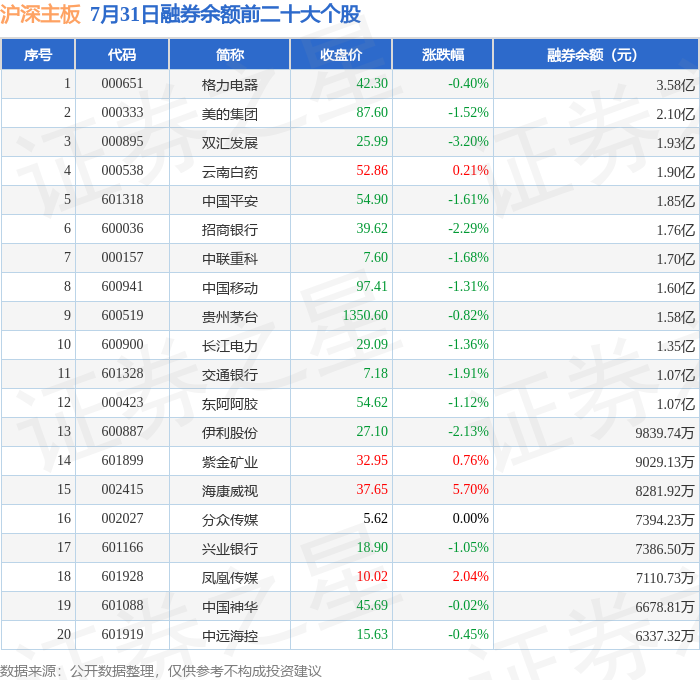Viewport: 700px width, 680px height.
Task: Select stock code 000651
Action: click(122, 83)
